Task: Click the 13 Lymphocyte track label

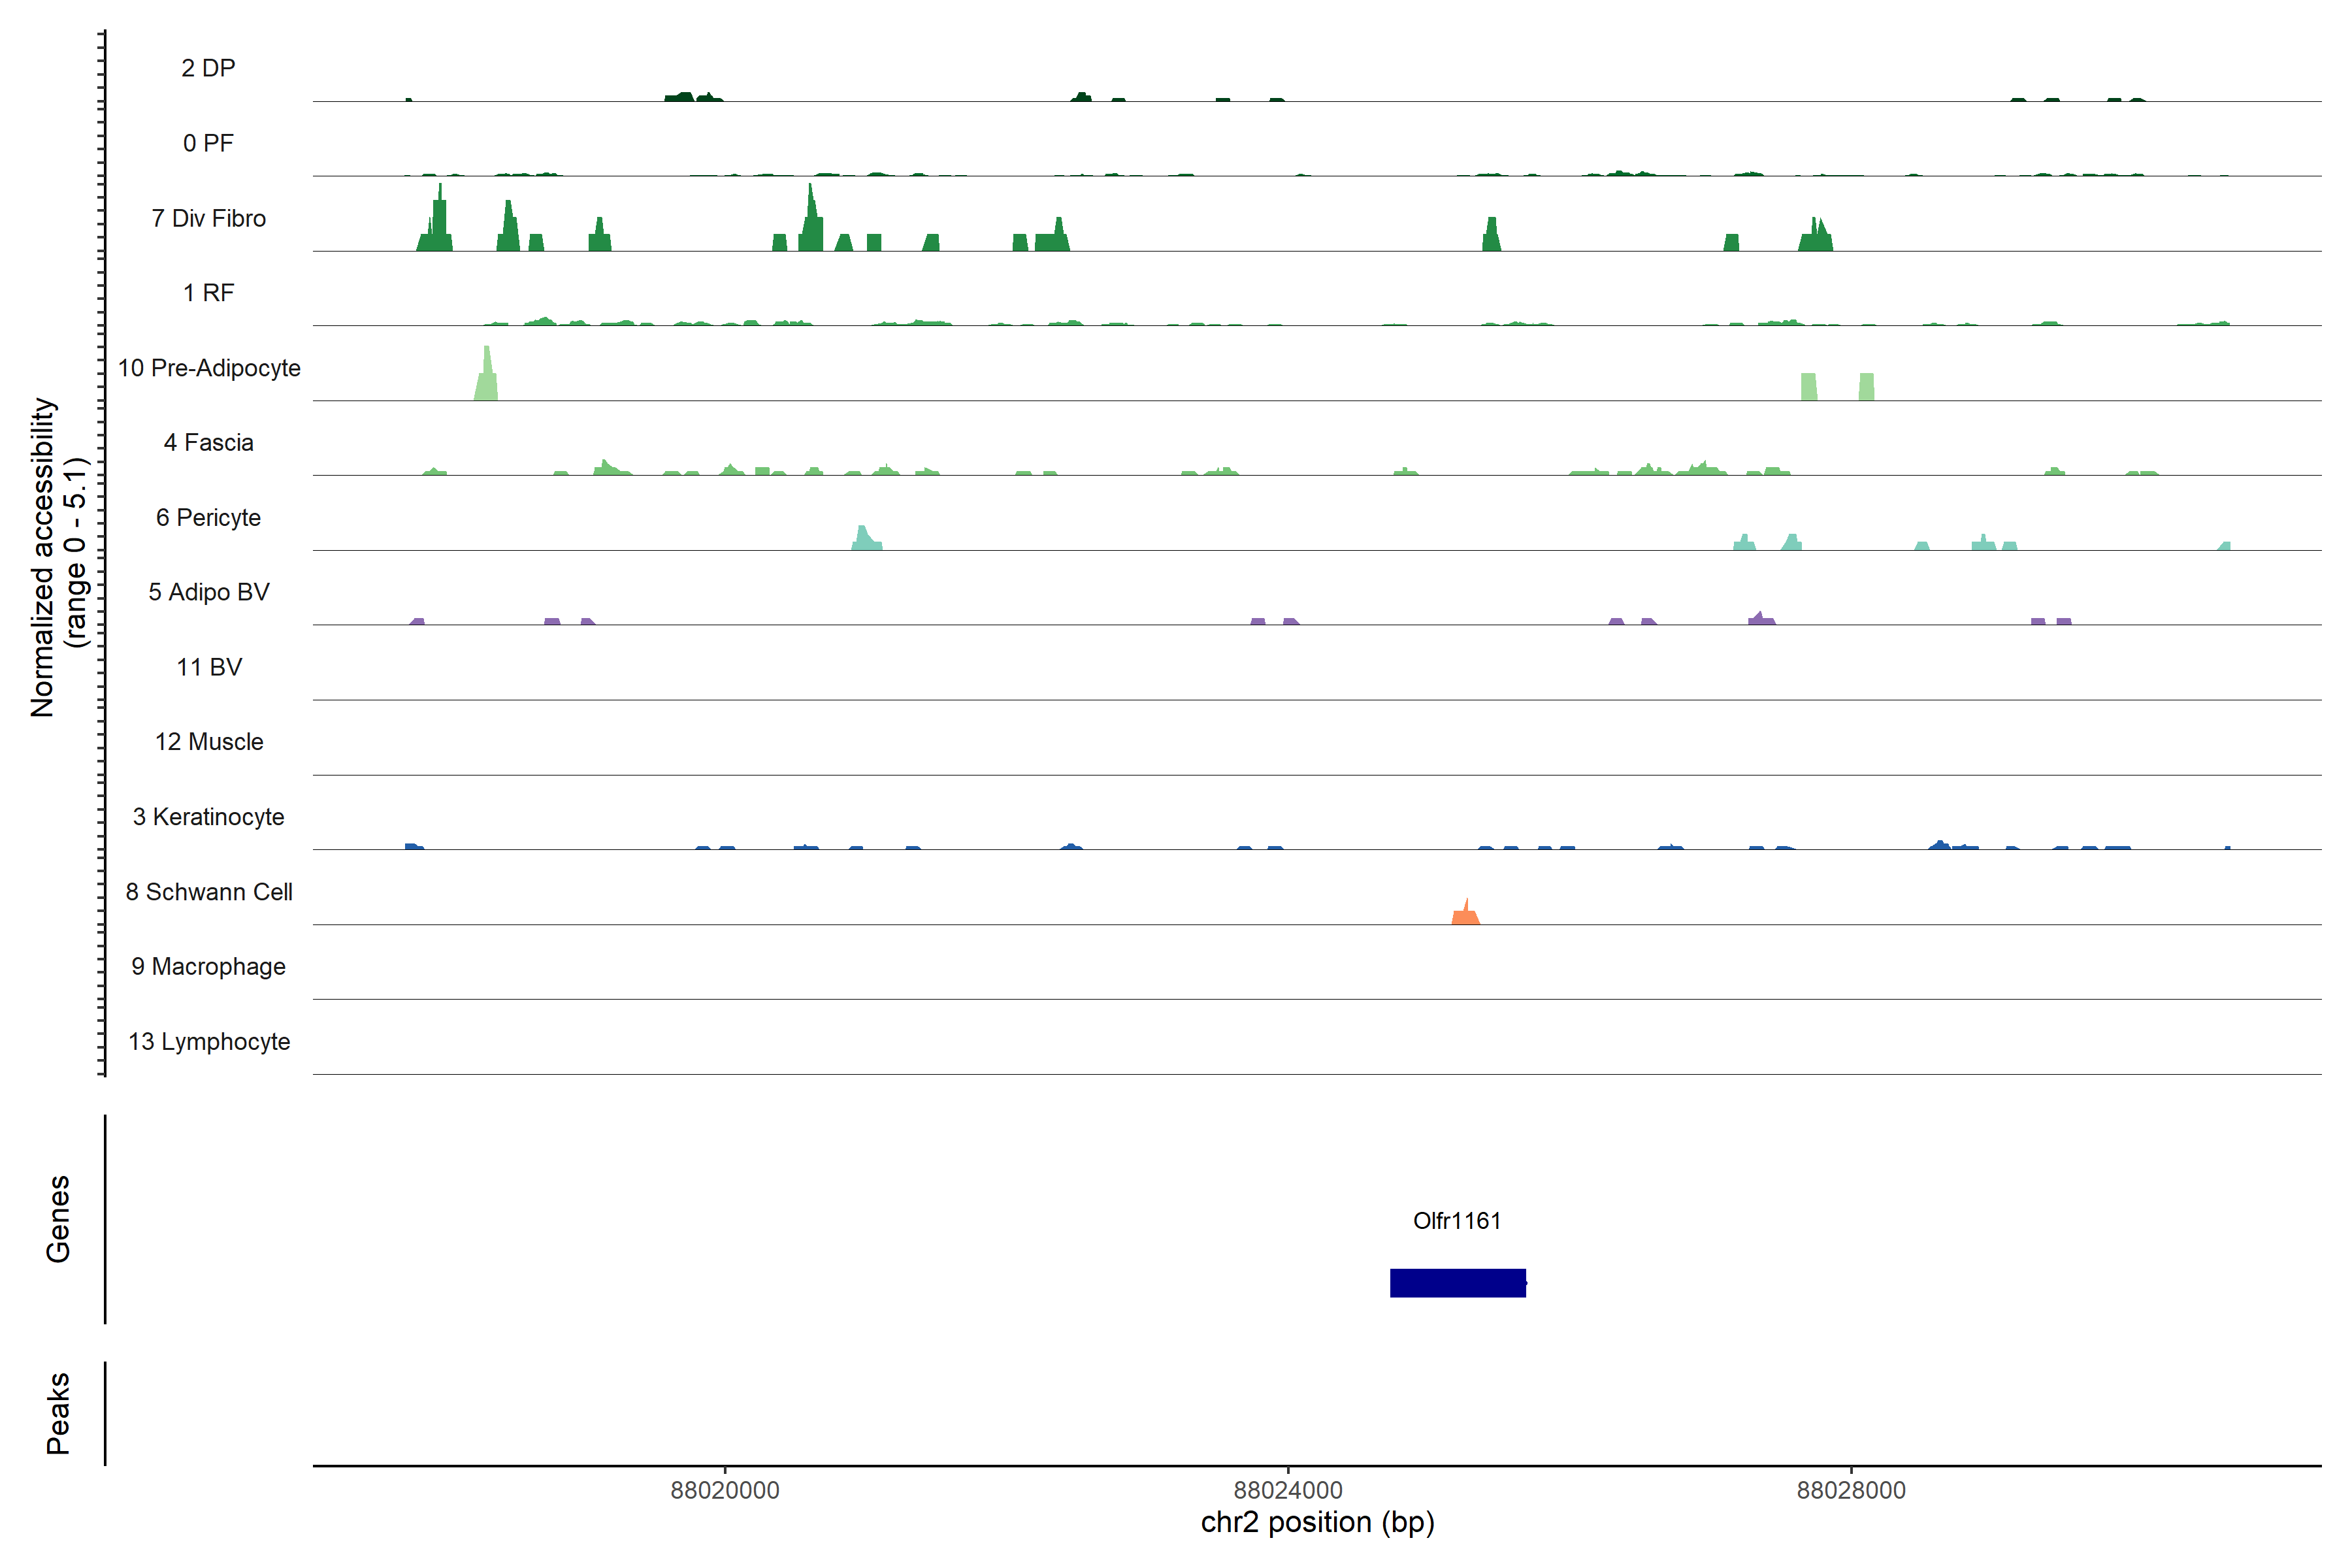Action: (x=209, y=1041)
